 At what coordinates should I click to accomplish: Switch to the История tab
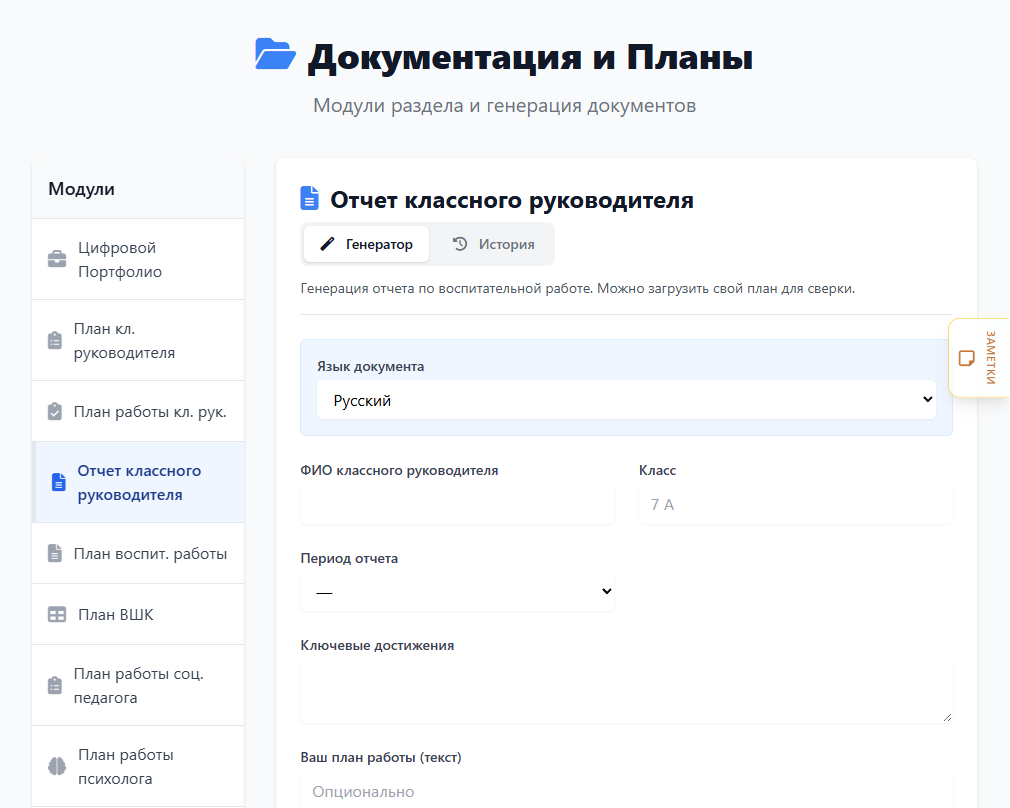[x=493, y=244]
